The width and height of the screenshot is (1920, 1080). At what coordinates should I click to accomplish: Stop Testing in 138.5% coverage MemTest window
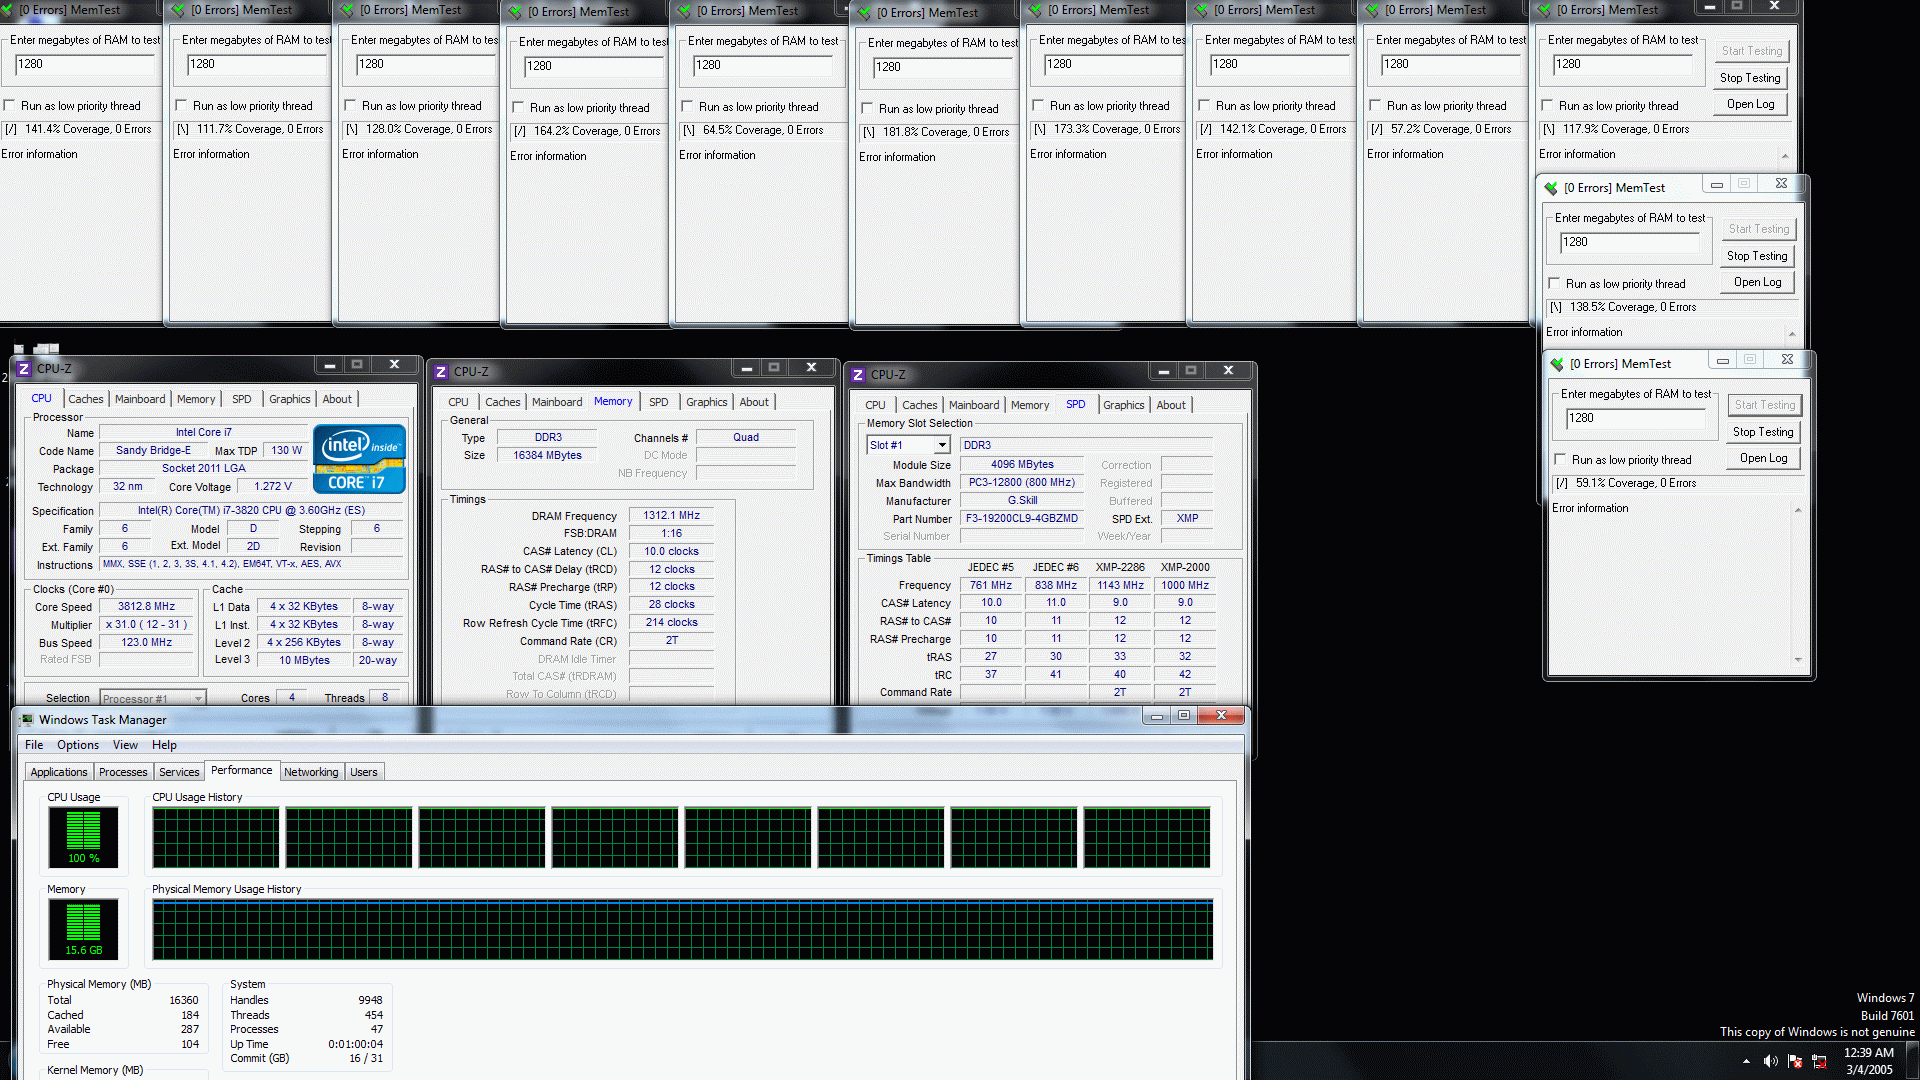1757,256
